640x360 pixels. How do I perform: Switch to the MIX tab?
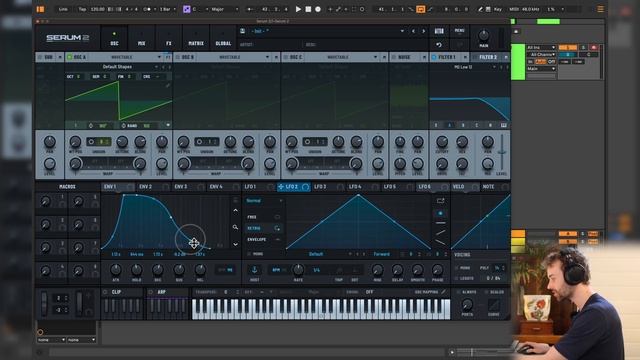coord(142,38)
